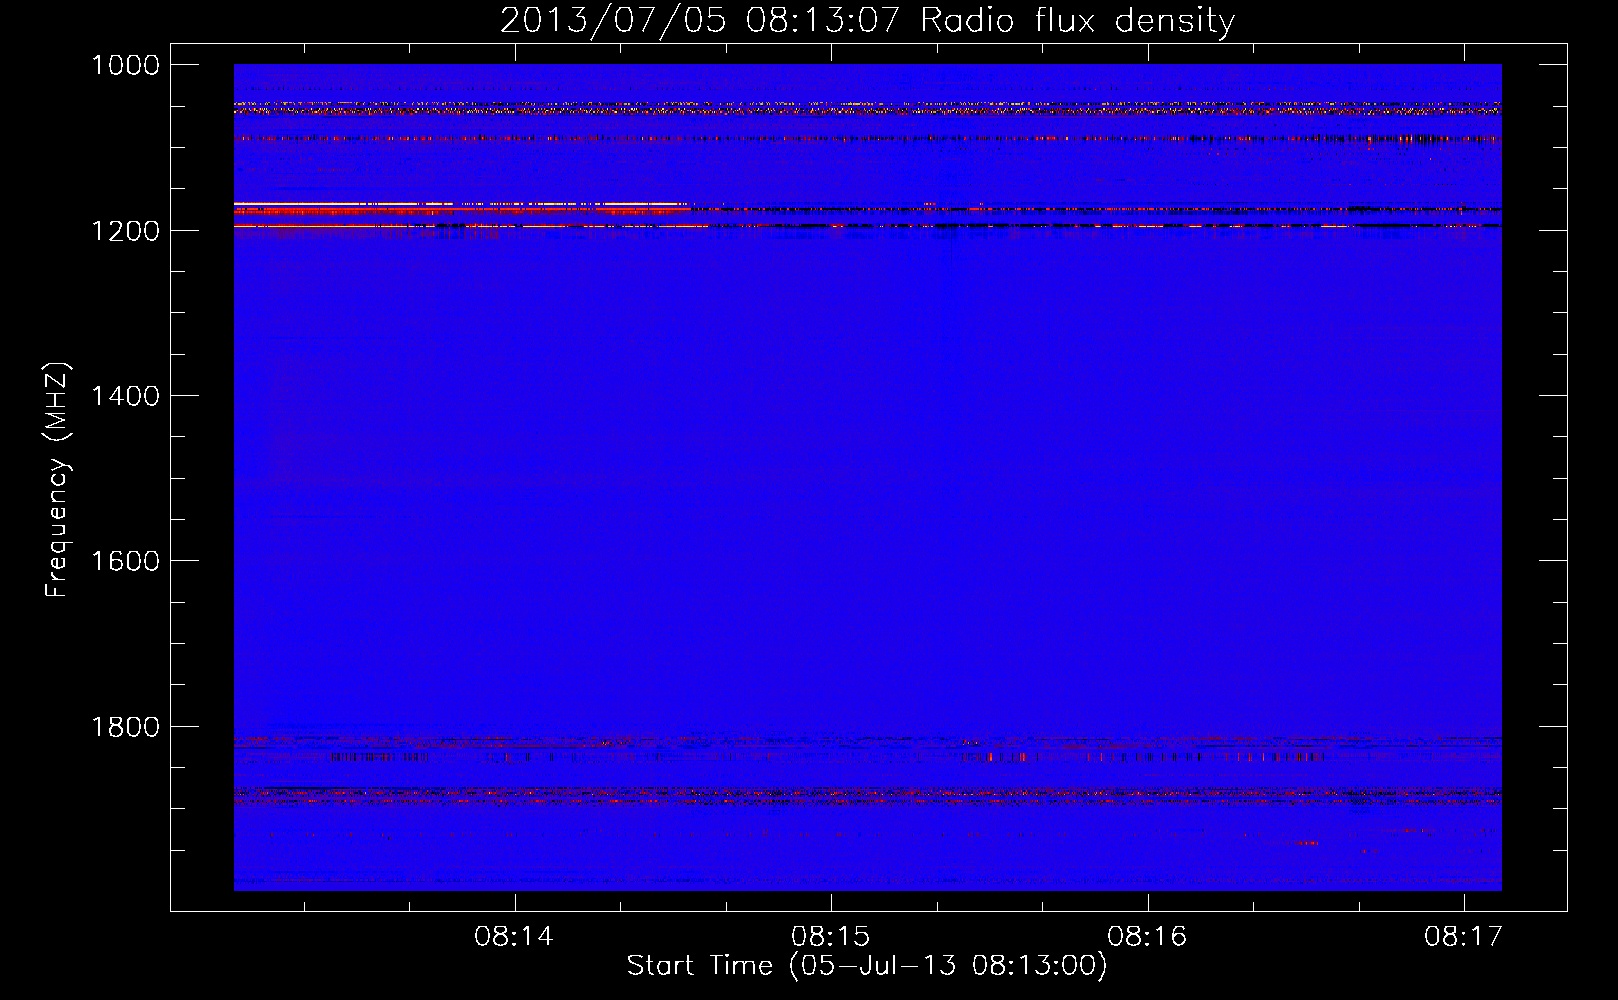Screen dimensions: 1618x1000
Task: Click the 1200 frequency tick label
Action: pos(125,231)
